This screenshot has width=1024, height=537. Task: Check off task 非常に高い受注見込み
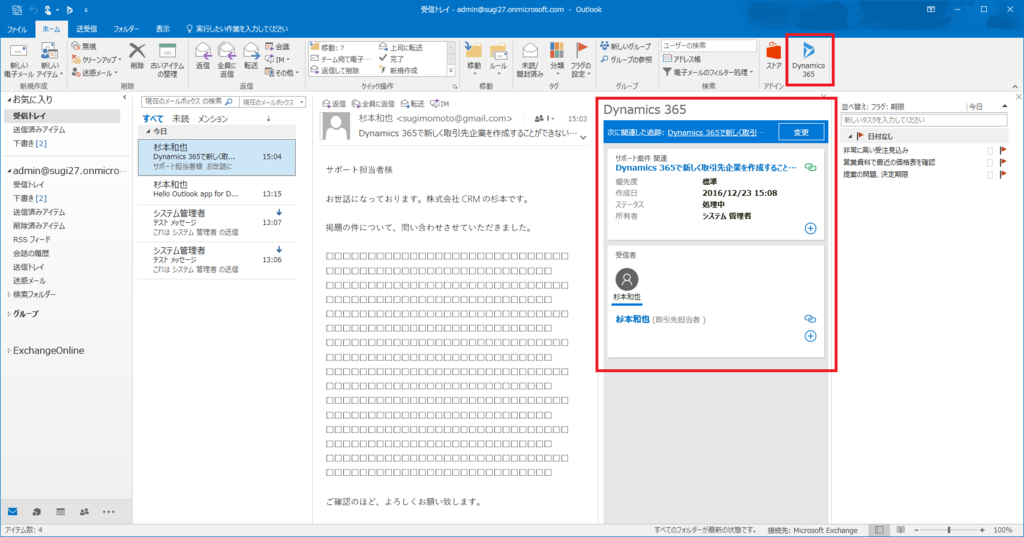pos(990,150)
